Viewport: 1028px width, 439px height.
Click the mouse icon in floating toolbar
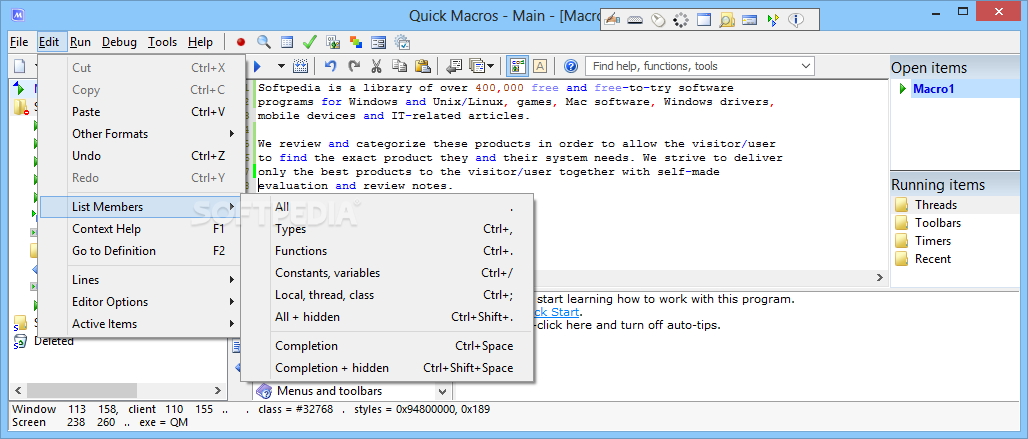658,20
